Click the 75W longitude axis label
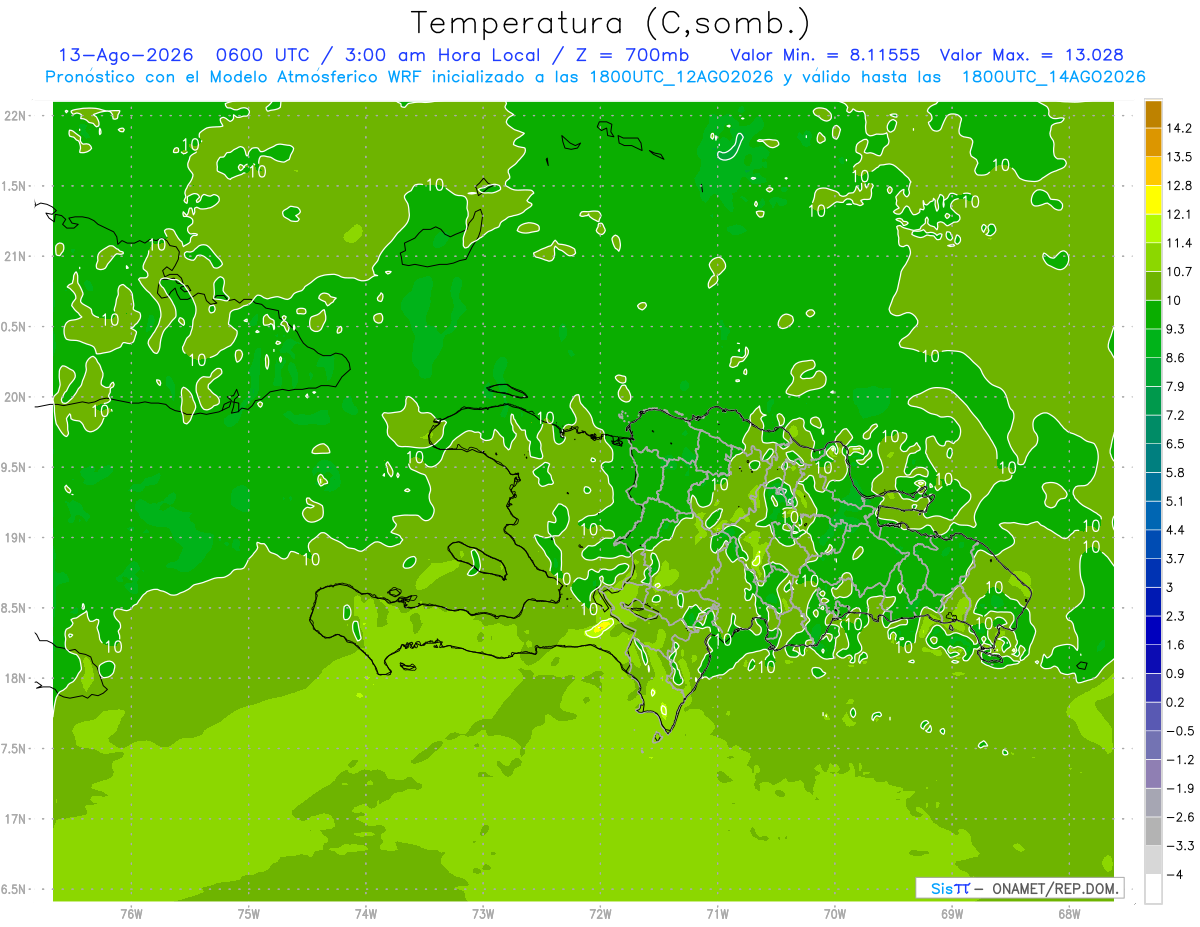The width and height of the screenshot is (1200, 927). click(x=249, y=914)
